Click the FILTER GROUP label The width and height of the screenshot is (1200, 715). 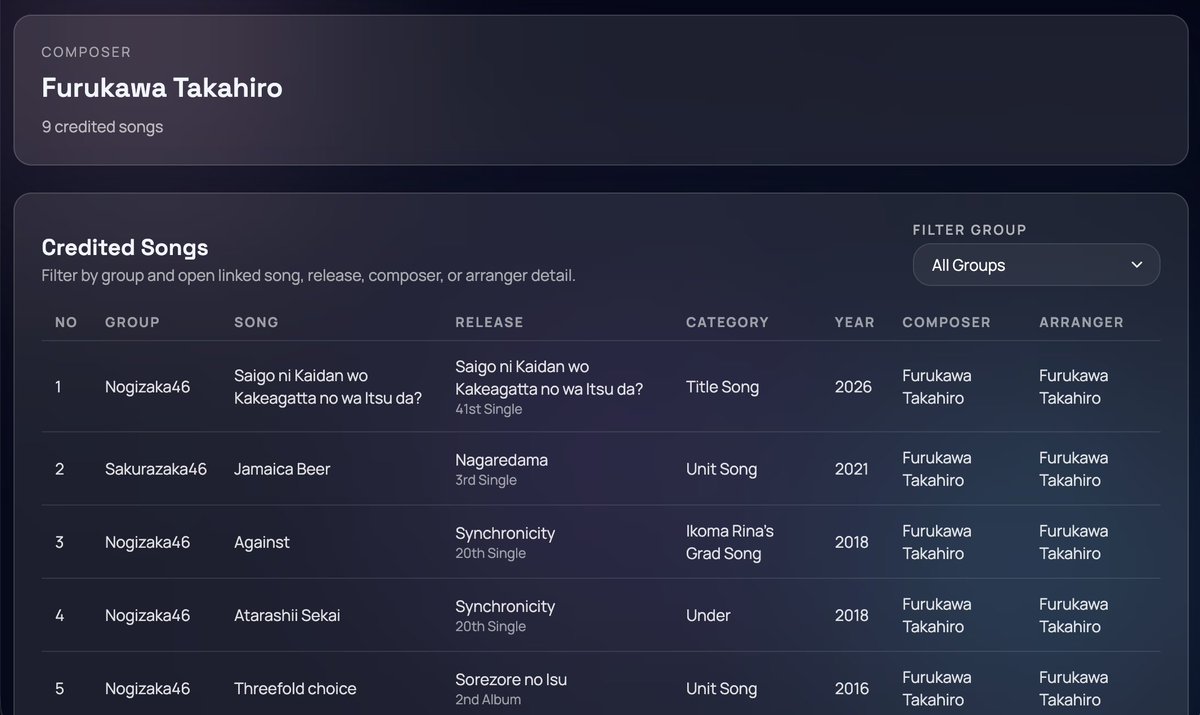[970, 229]
